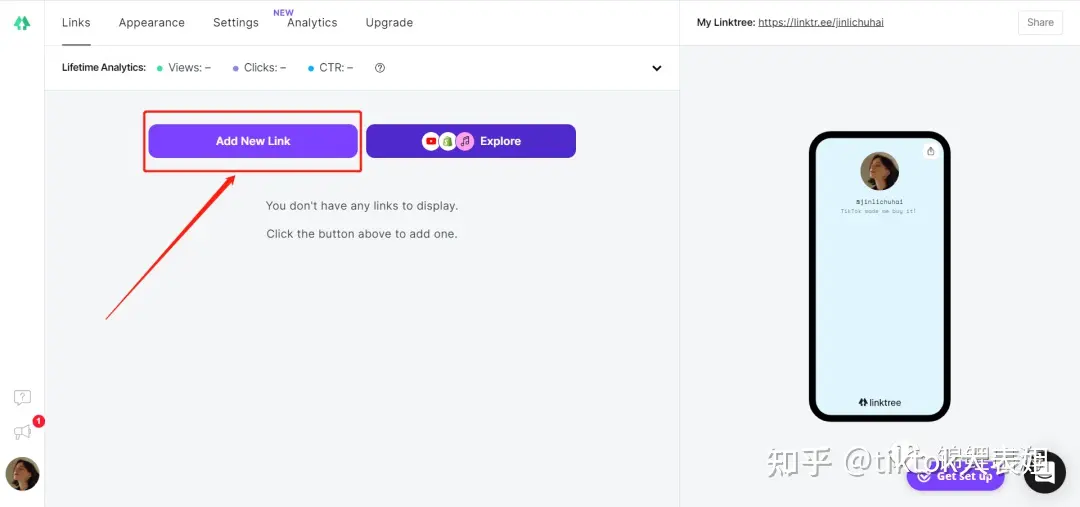Click the Shopify icon in Explore button
This screenshot has height=507, width=1080.
(448, 141)
